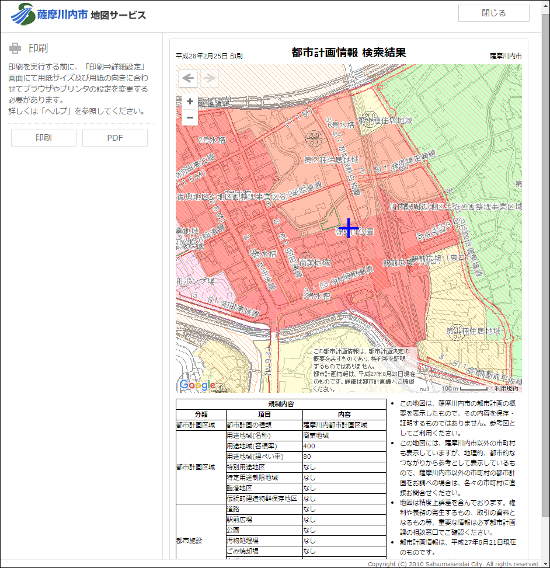Zoom out the map with minus button
The image size is (550, 568).
[189, 118]
